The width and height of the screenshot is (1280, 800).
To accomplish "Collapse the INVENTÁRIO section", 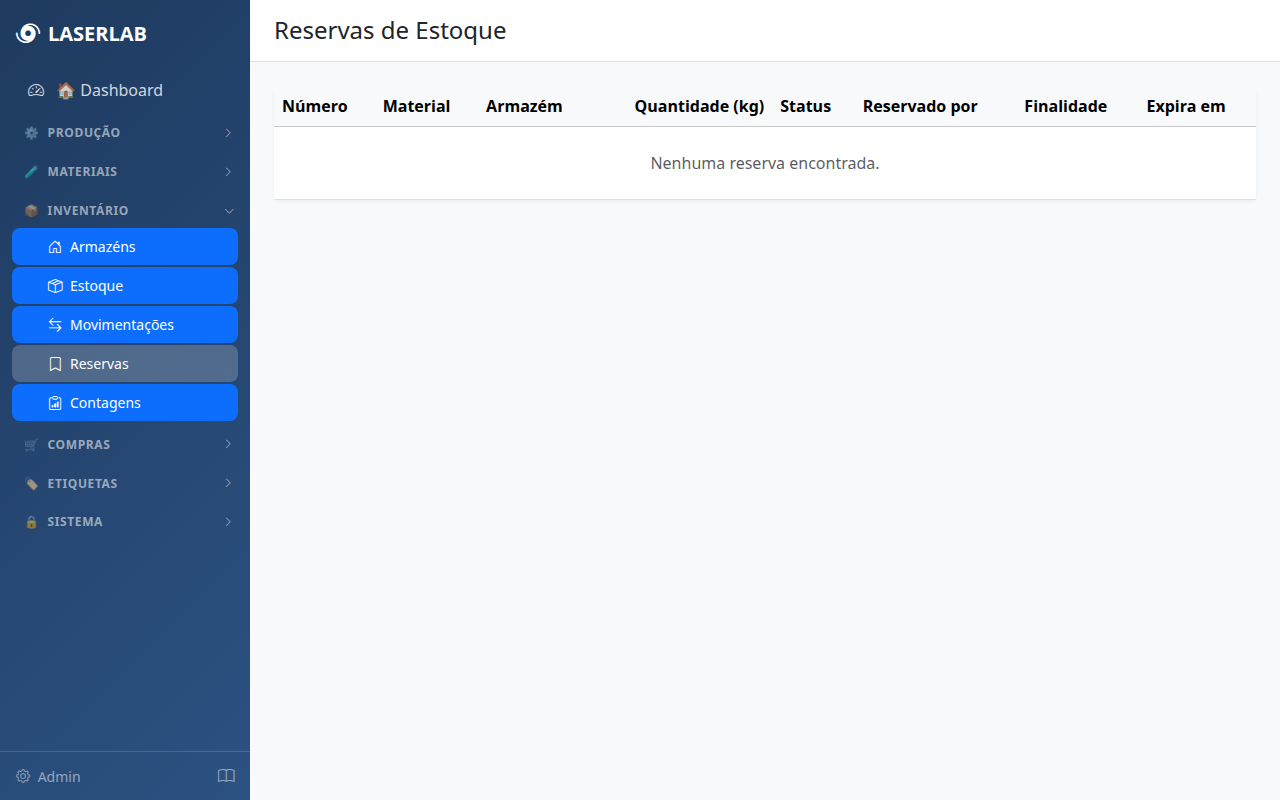I will click(x=229, y=210).
